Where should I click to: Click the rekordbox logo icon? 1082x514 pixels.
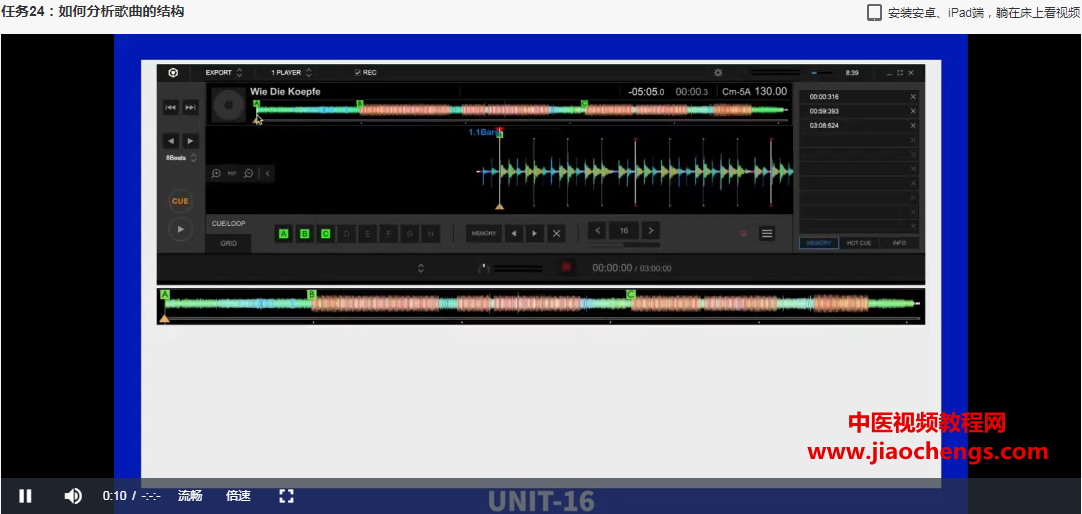175,72
